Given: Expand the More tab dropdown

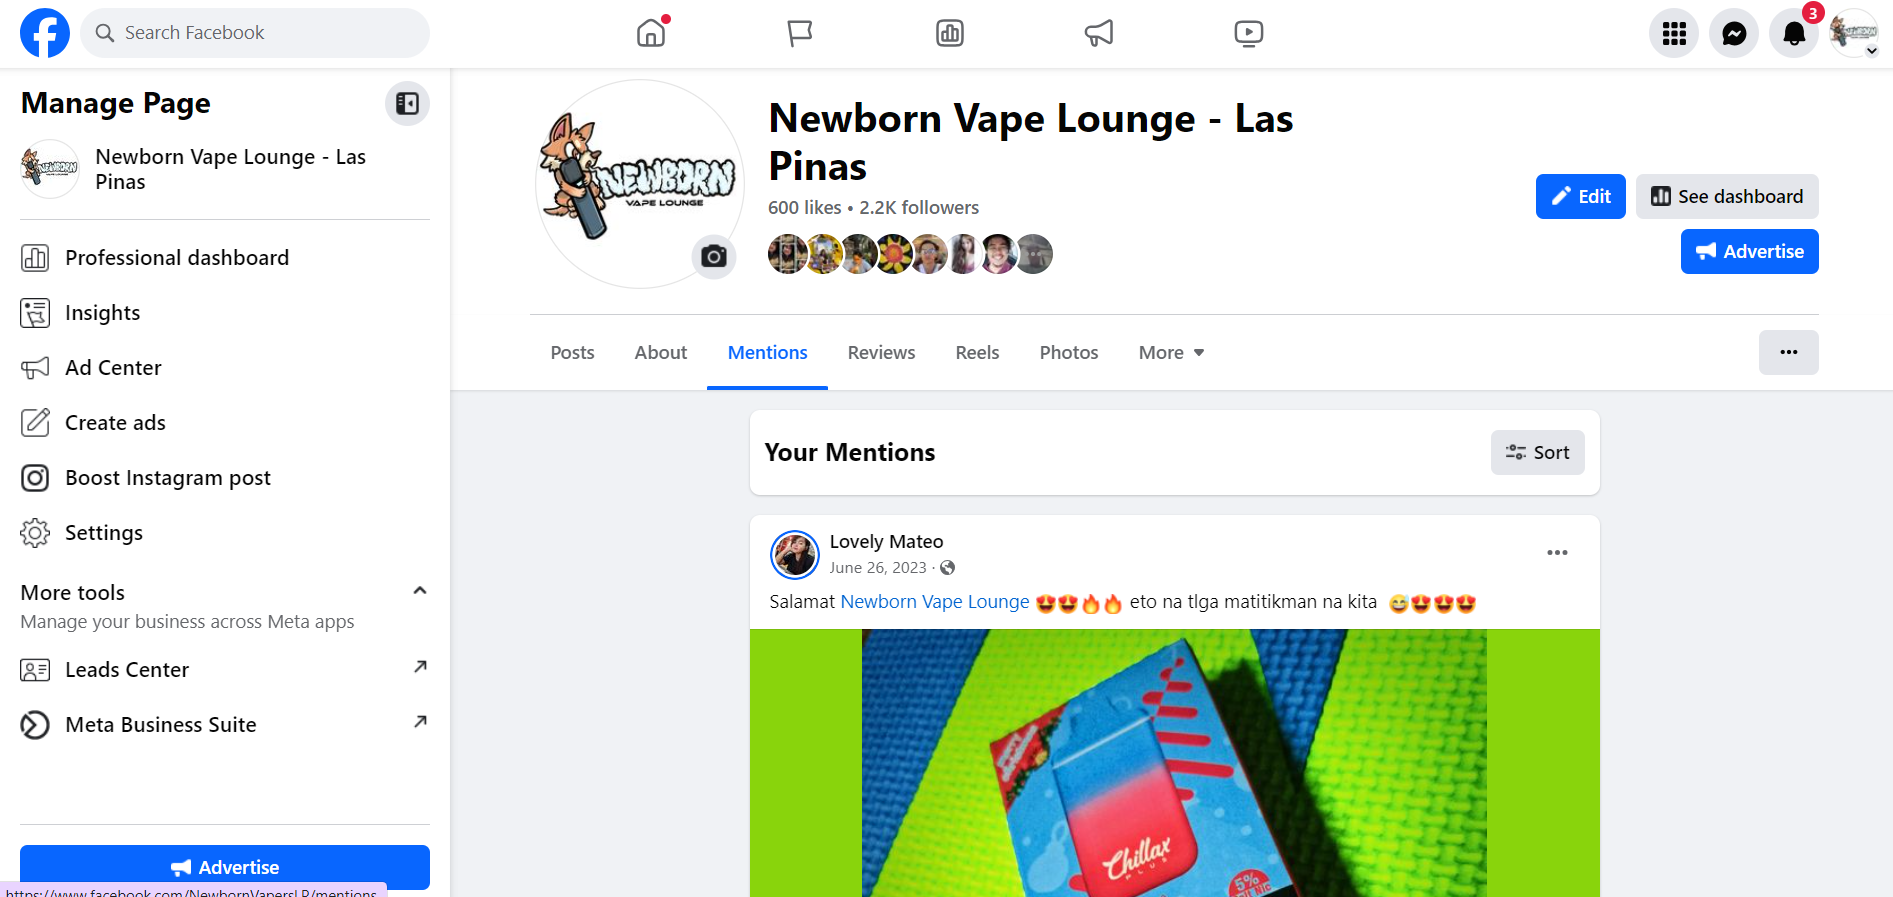Looking at the screenshot, I should 1171,353.
